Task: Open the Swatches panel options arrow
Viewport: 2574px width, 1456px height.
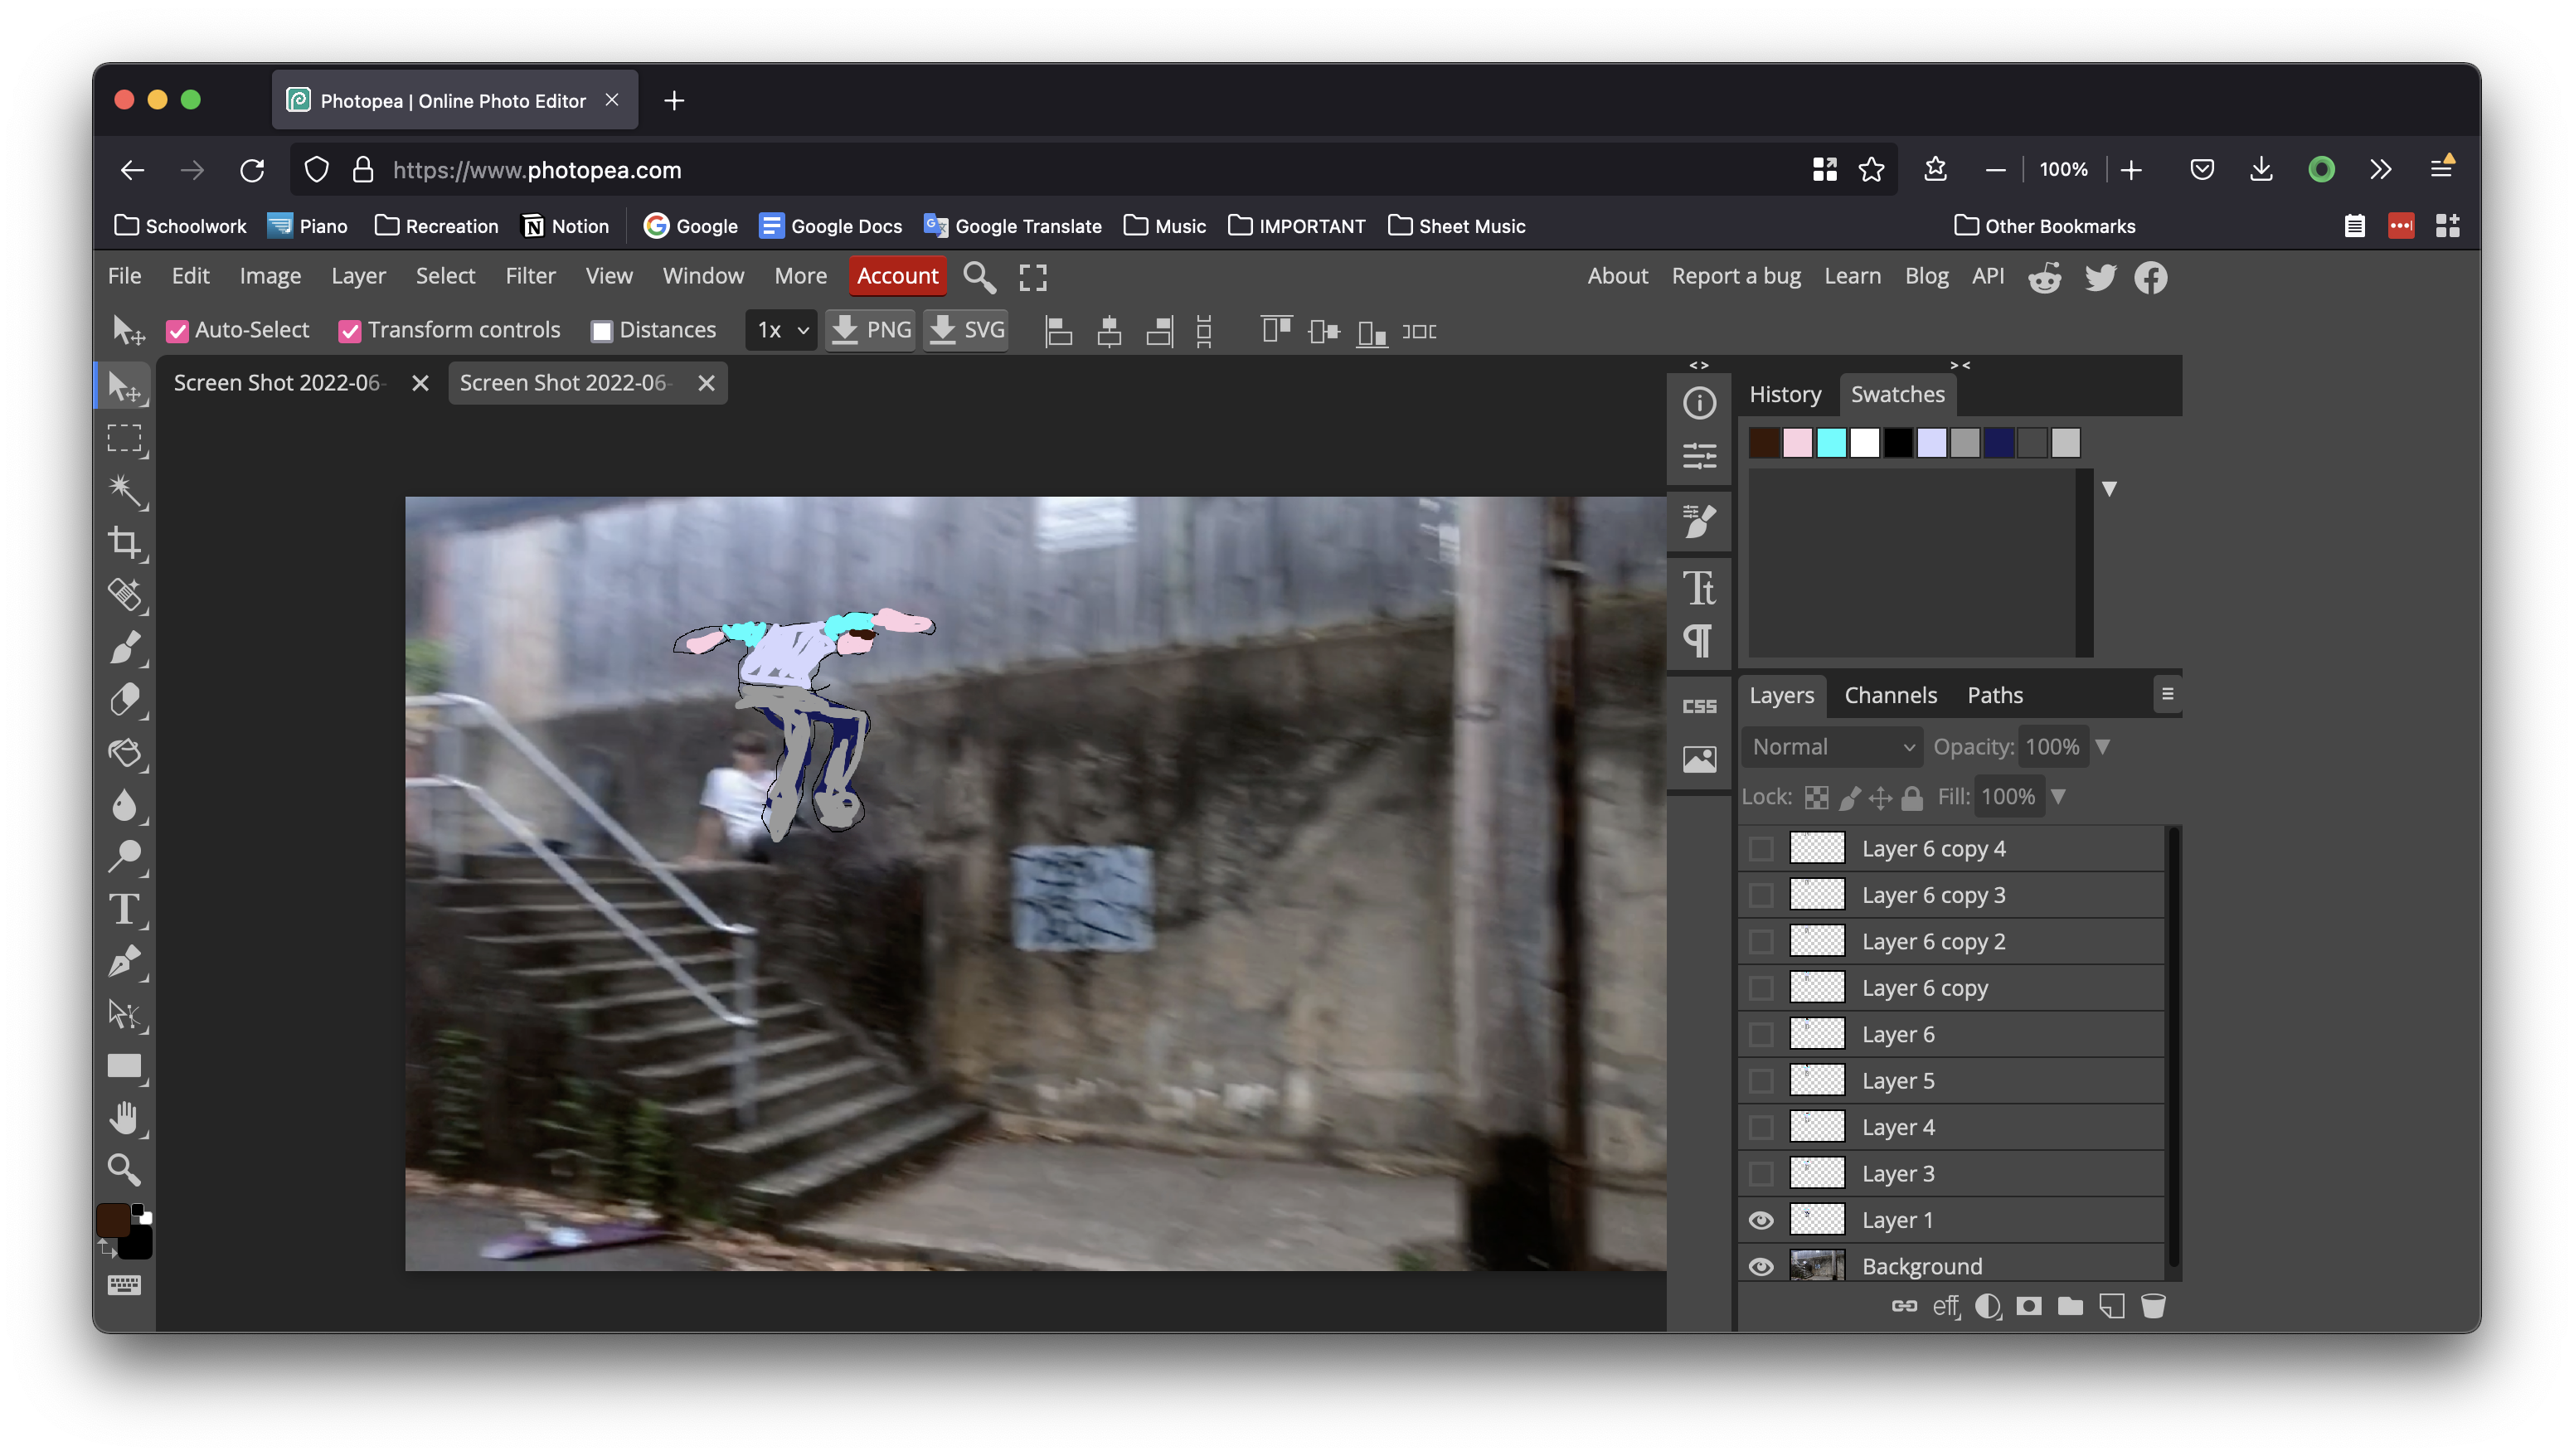Action: coord(2109,489)
